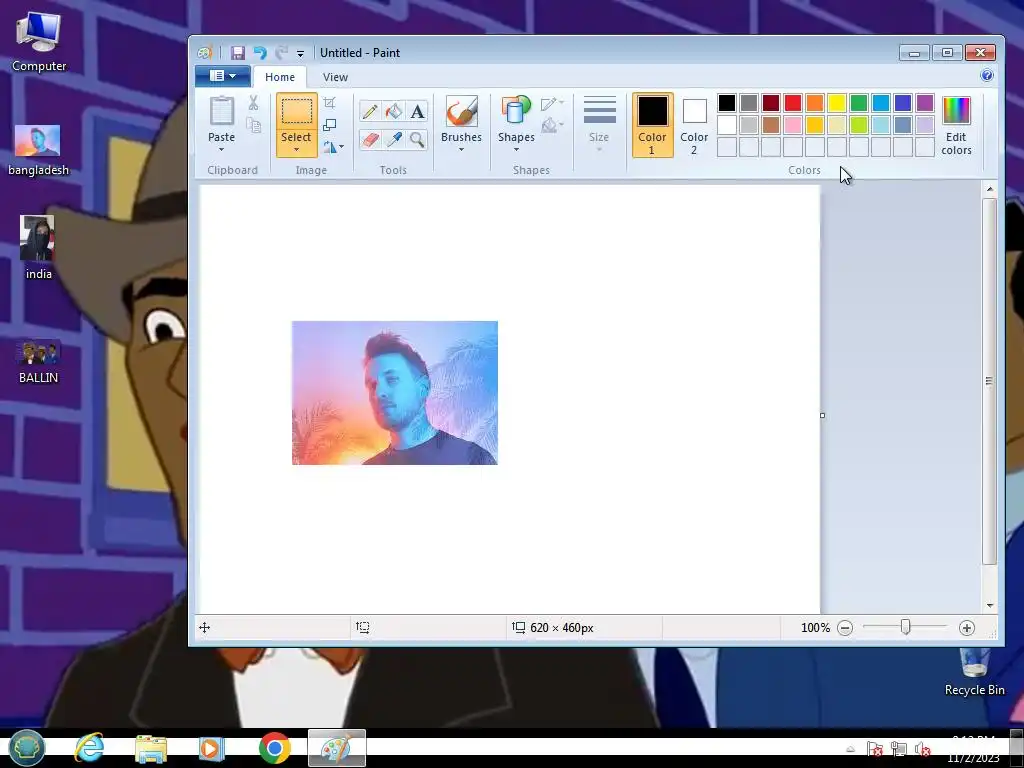
Task: Select the Pencil tool
Action: point(370,111)
